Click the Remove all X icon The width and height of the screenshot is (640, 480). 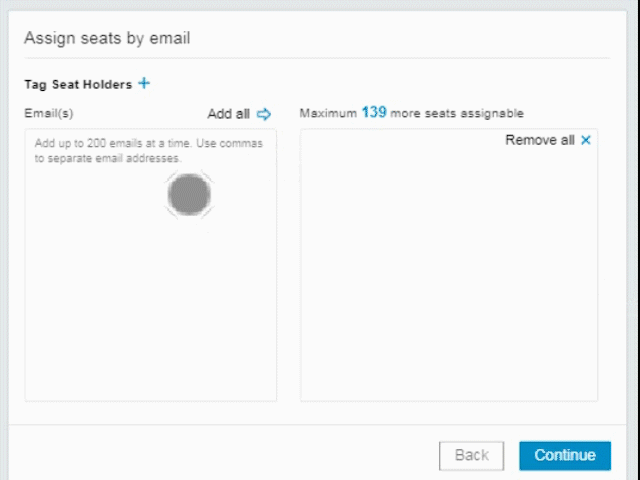[586, 141]
